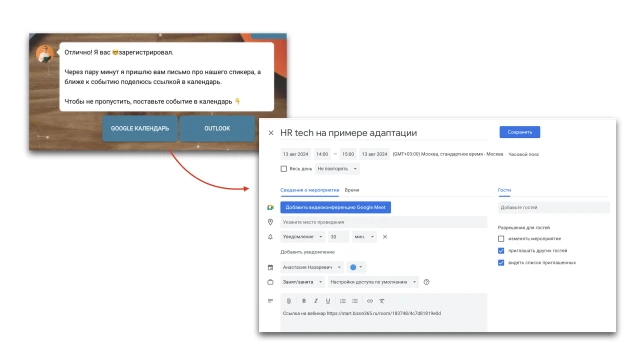Click the calendar icon beside owner name

click(270, 267)
